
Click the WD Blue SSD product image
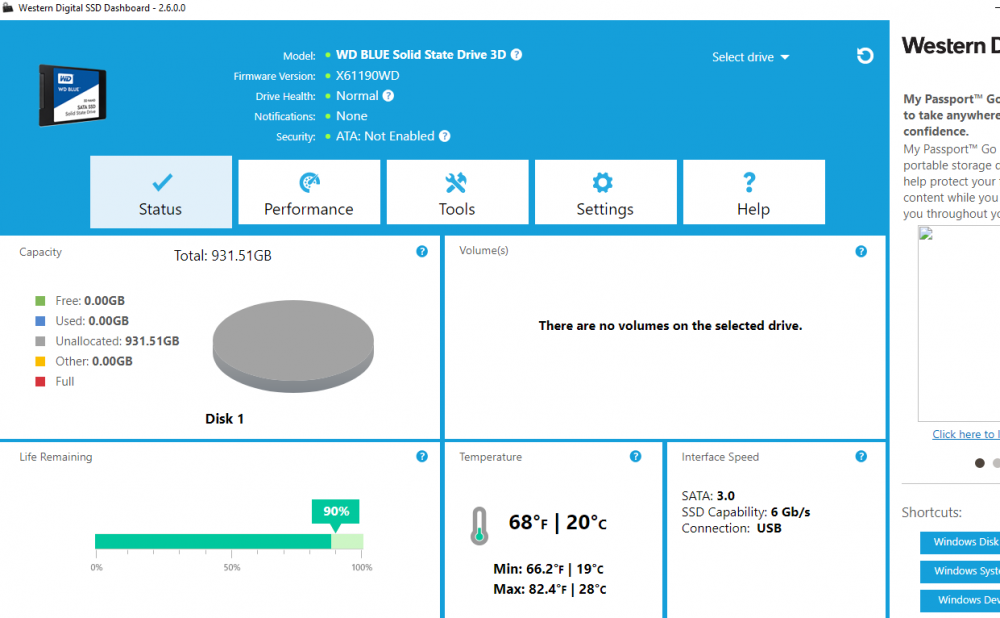point(72,95)
